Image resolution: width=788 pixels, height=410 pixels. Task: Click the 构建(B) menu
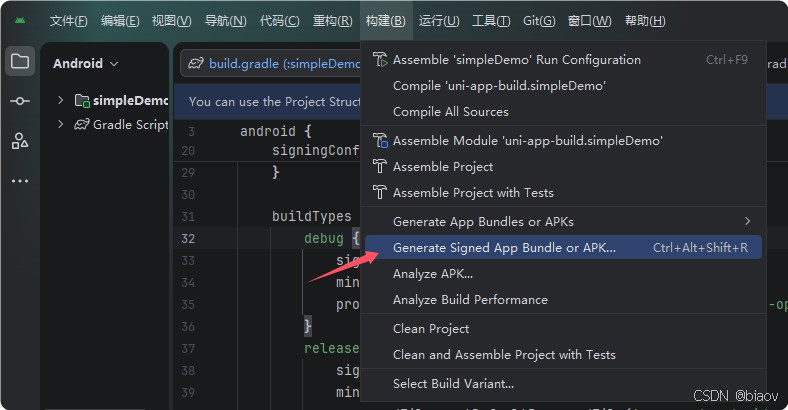pos(386,21)
